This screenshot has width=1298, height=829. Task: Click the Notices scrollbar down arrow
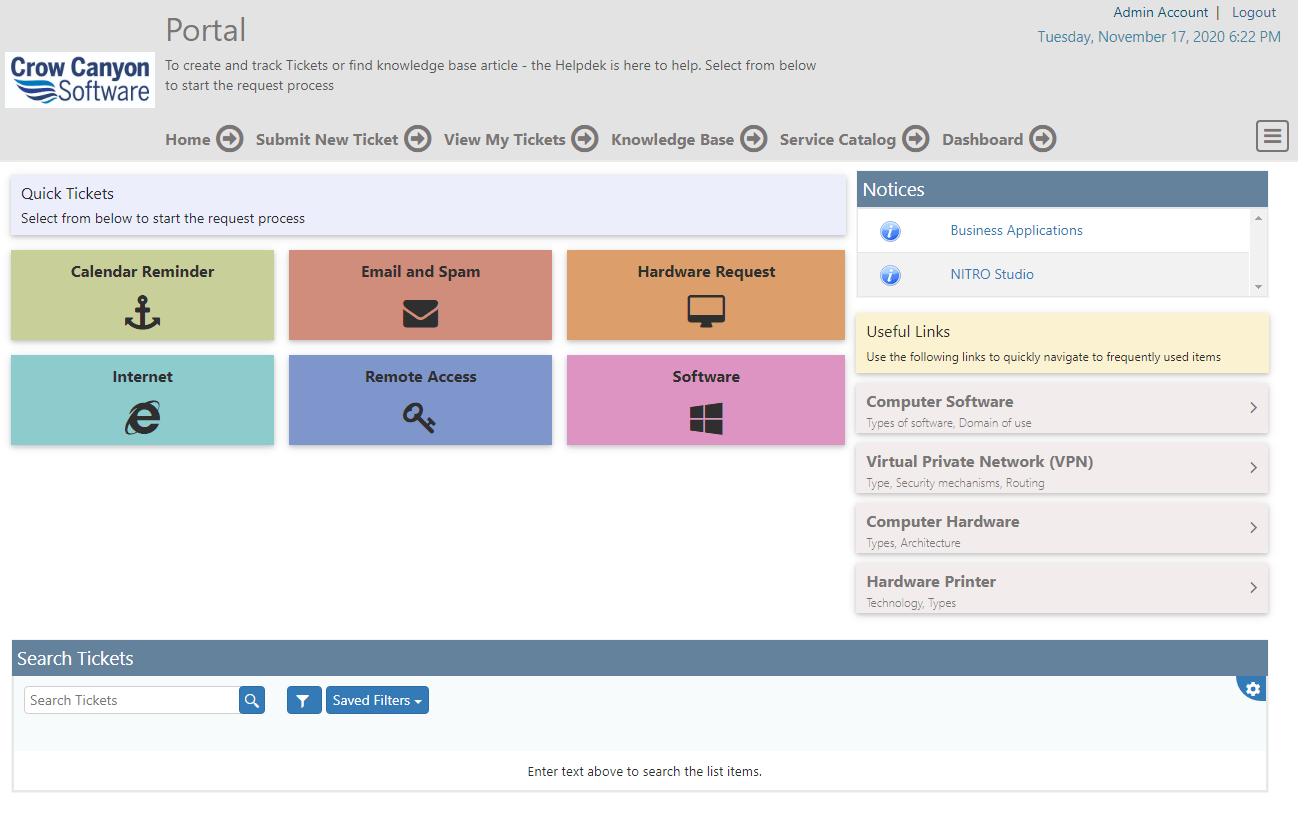[1258, 287]
